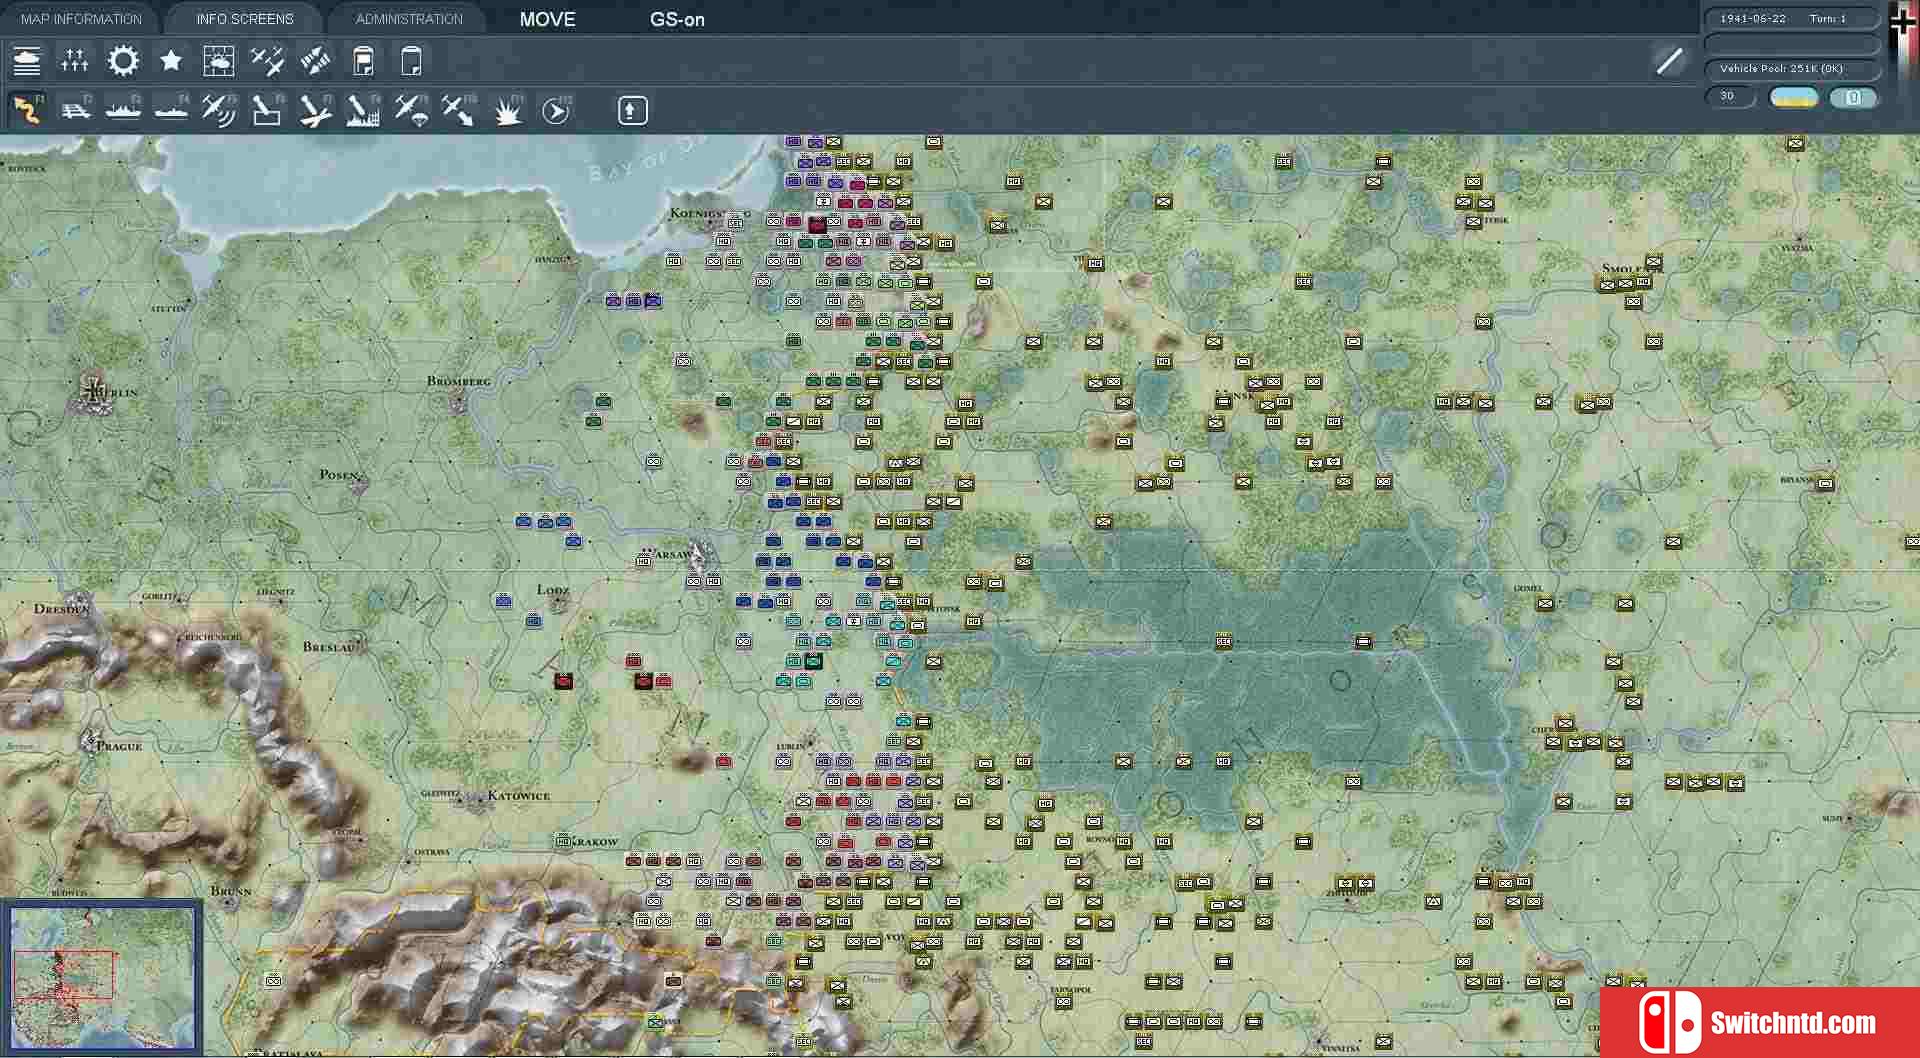Image resolution: width=1920 pixels, height=1058 pixels.
Task: Click the Katowice city label
Action: pos(519,796)
